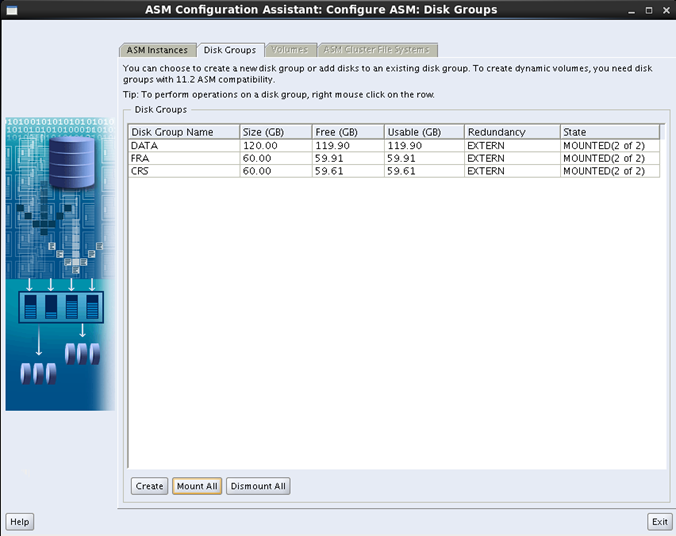Exit the ASM Configuration Assistant
Image resolution: width=676 pixels, height=536 pixels.
(x=660, y=521)
